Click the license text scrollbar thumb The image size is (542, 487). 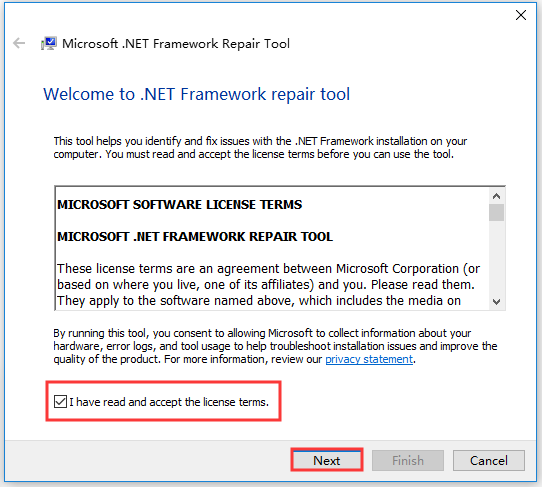tap(496, 212)
